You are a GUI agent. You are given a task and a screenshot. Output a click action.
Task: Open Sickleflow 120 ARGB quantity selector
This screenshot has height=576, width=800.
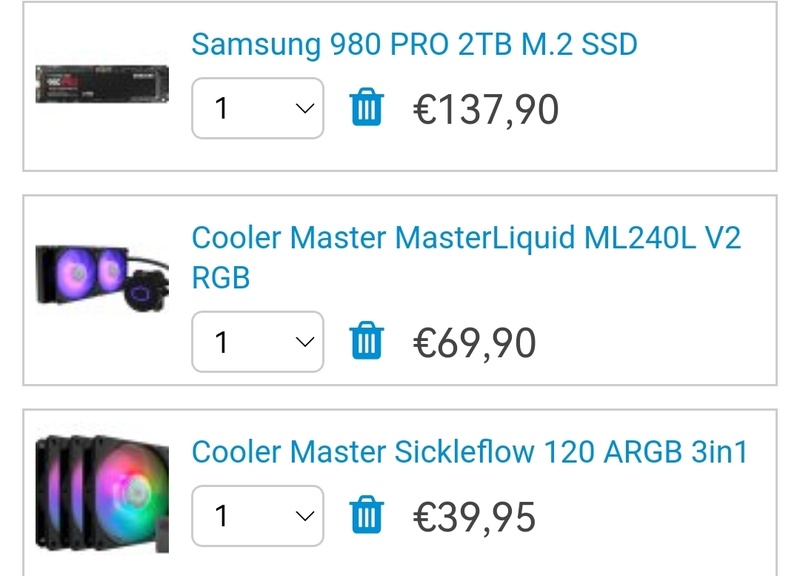(257, 516)
